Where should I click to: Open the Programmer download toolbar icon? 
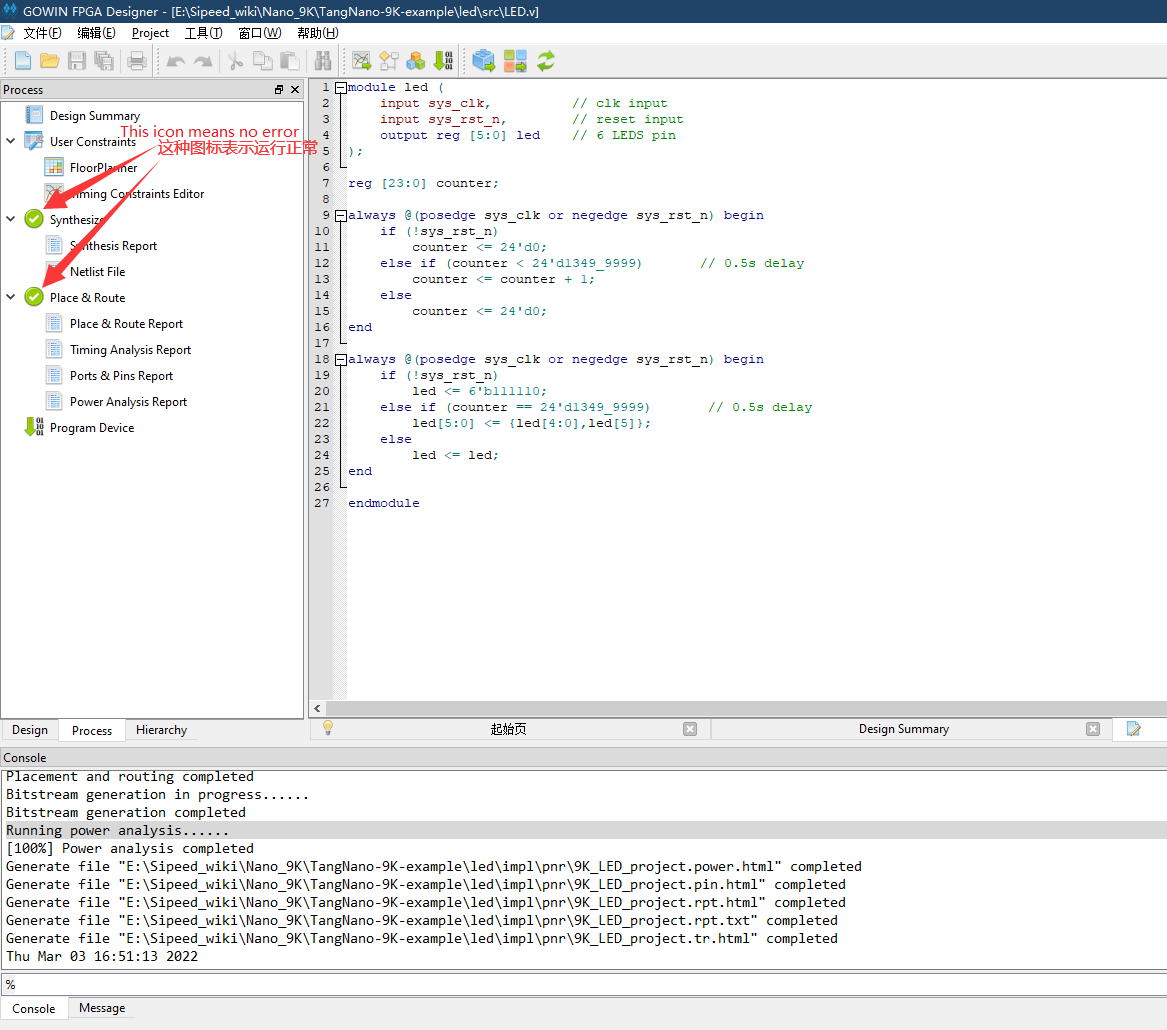tap(444, 61)
